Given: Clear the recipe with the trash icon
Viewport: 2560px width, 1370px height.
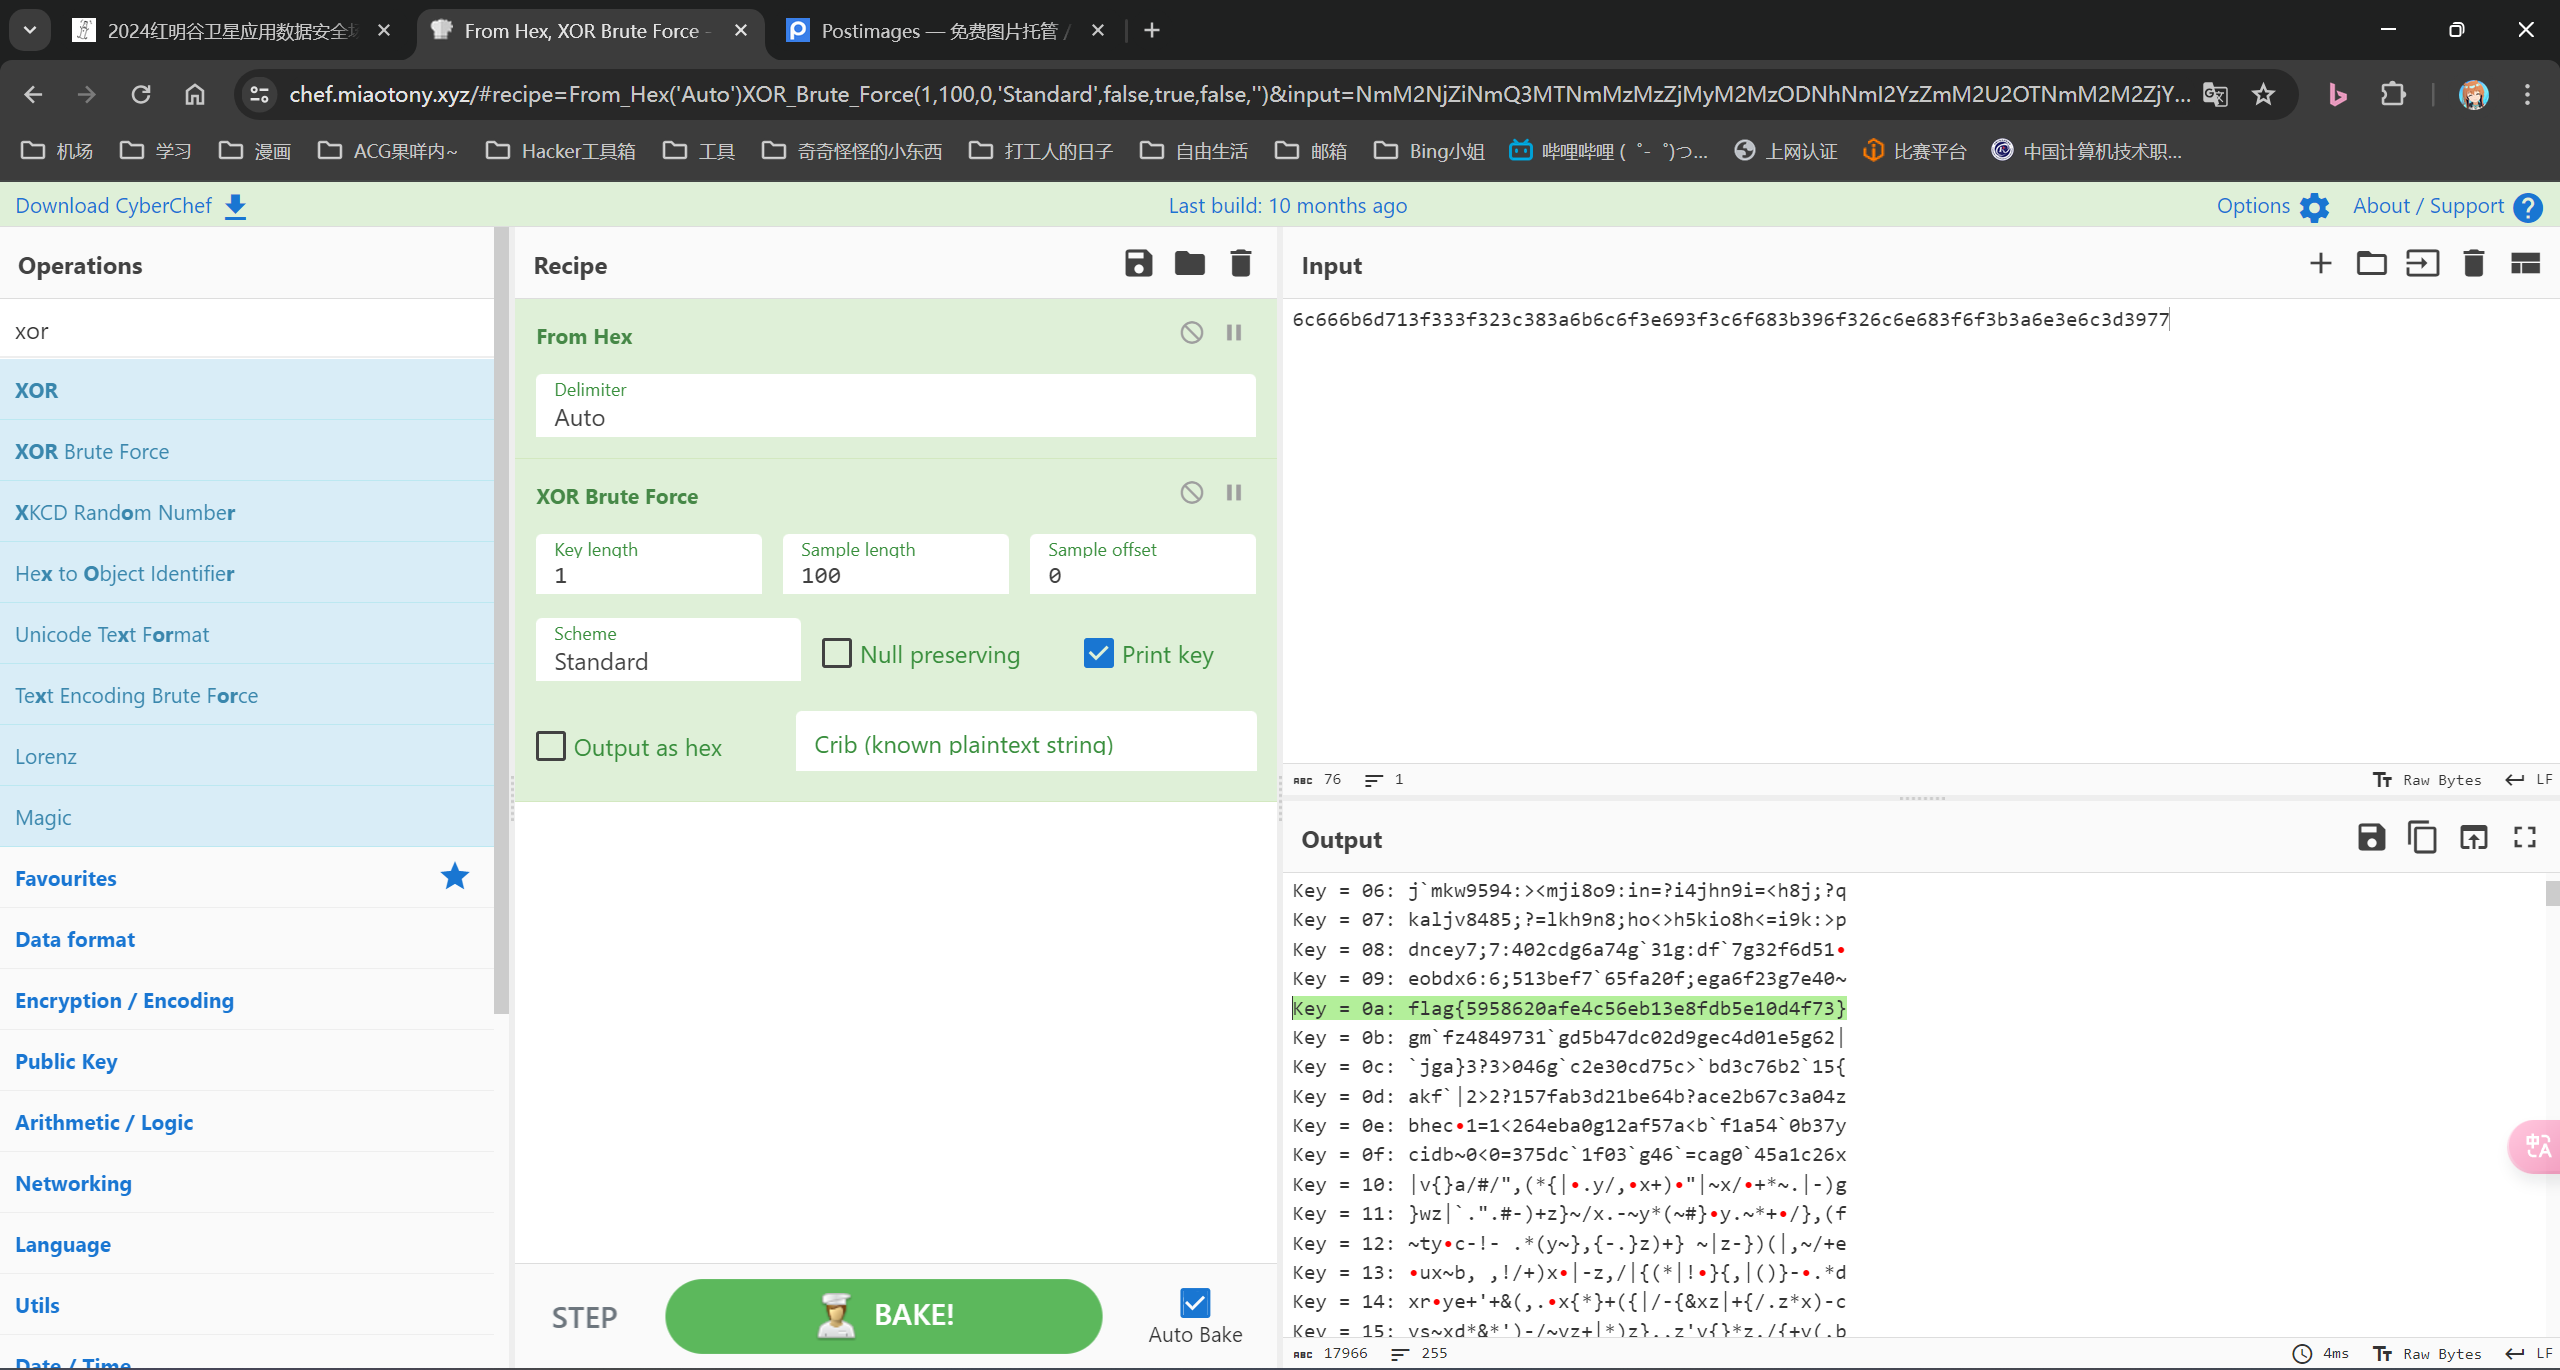Looking at the screenshot, I should pyautogui.click(x=1240, y=264).
